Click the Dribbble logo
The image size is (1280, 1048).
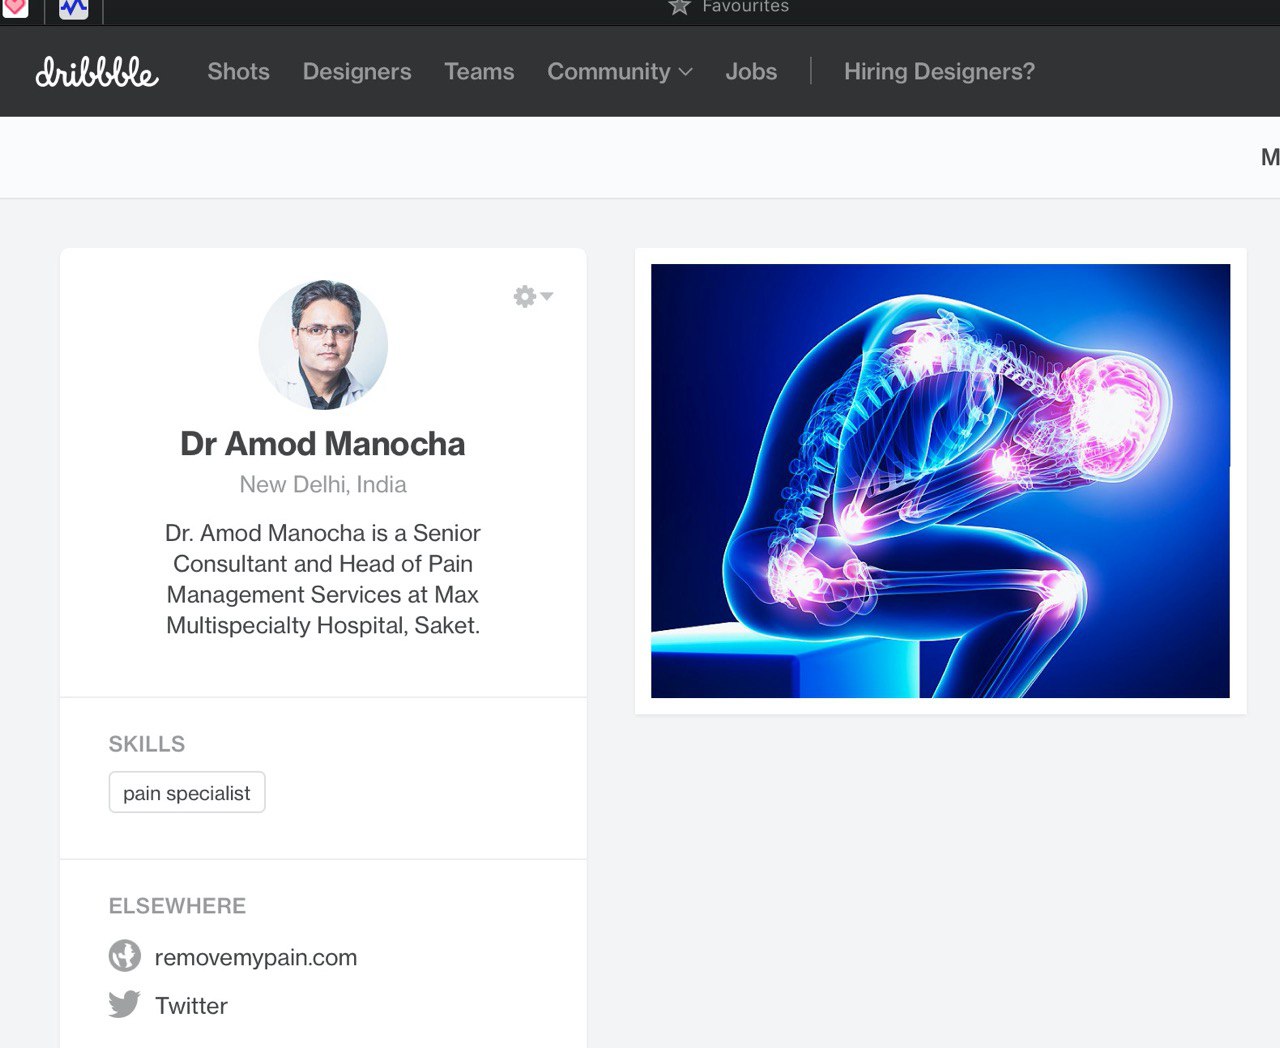pos(97,72)
